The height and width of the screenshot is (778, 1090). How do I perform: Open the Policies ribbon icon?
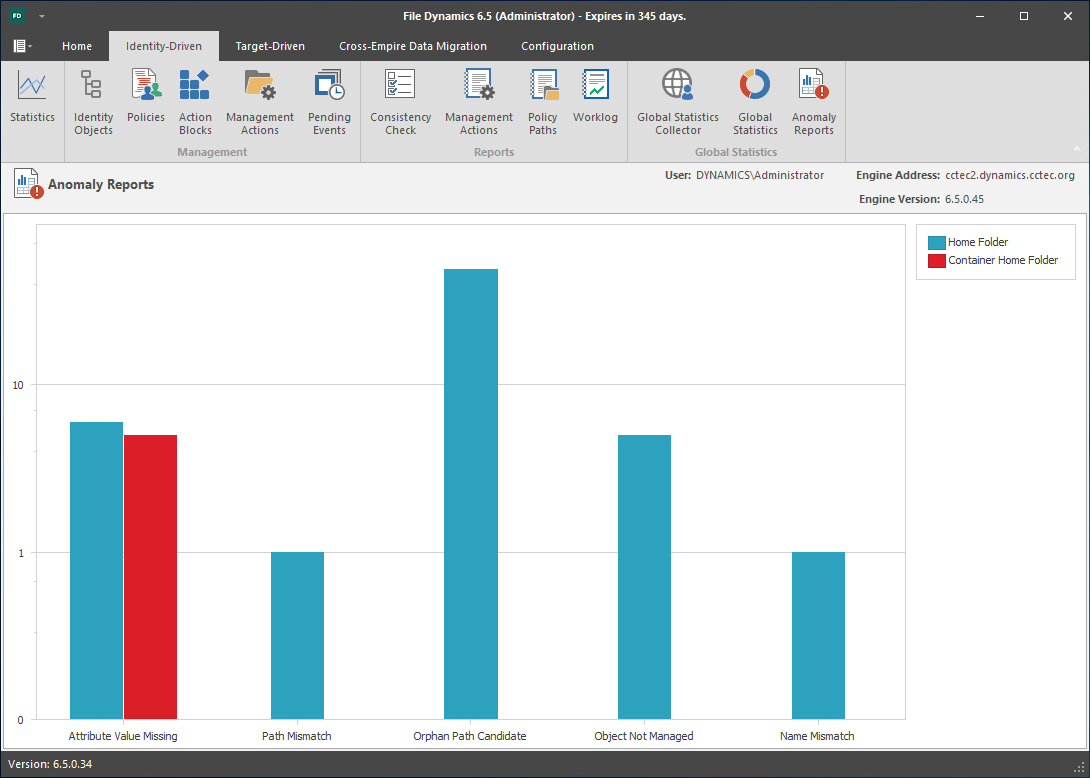tap(146, 98)
